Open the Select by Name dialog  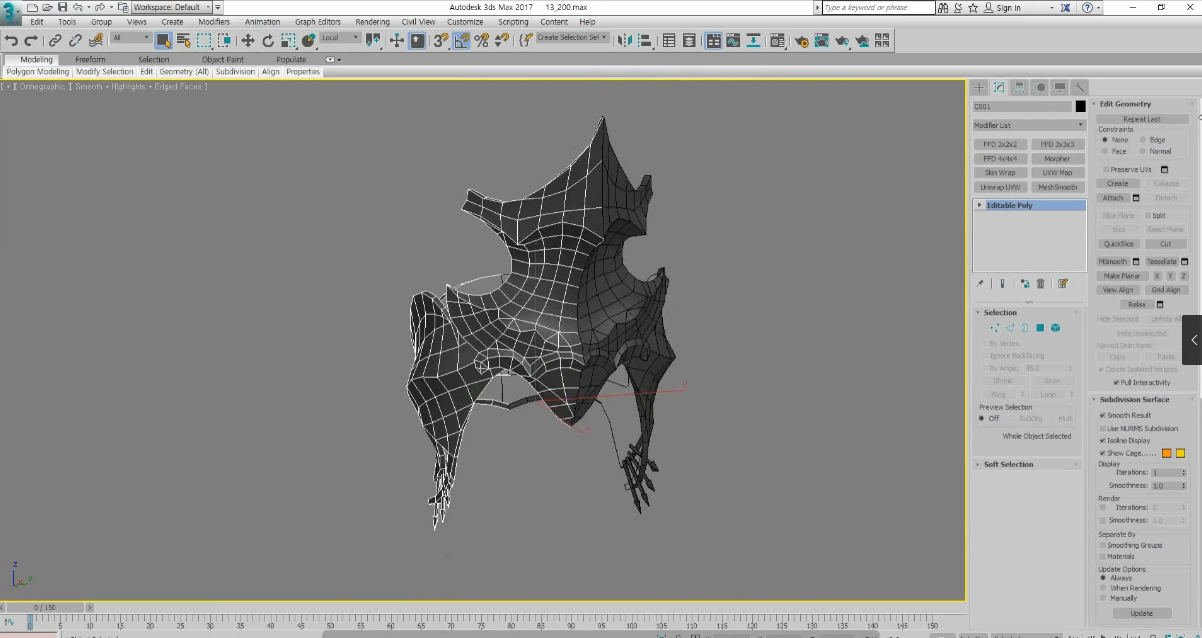point(183,40)
